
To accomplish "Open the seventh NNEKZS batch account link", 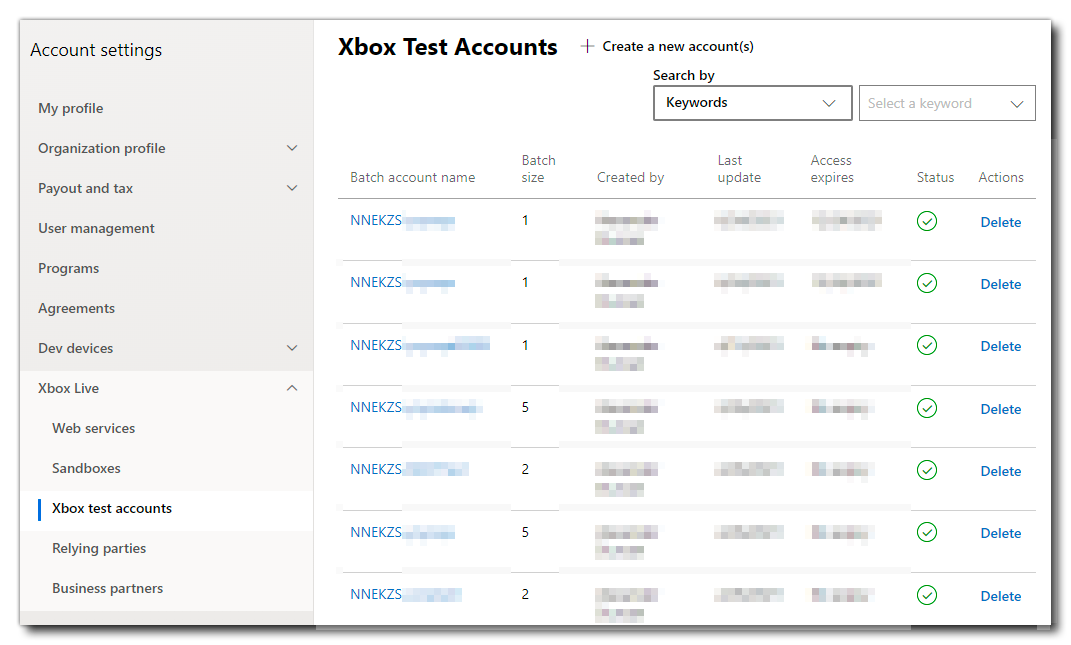I will (x=406, y=594).
